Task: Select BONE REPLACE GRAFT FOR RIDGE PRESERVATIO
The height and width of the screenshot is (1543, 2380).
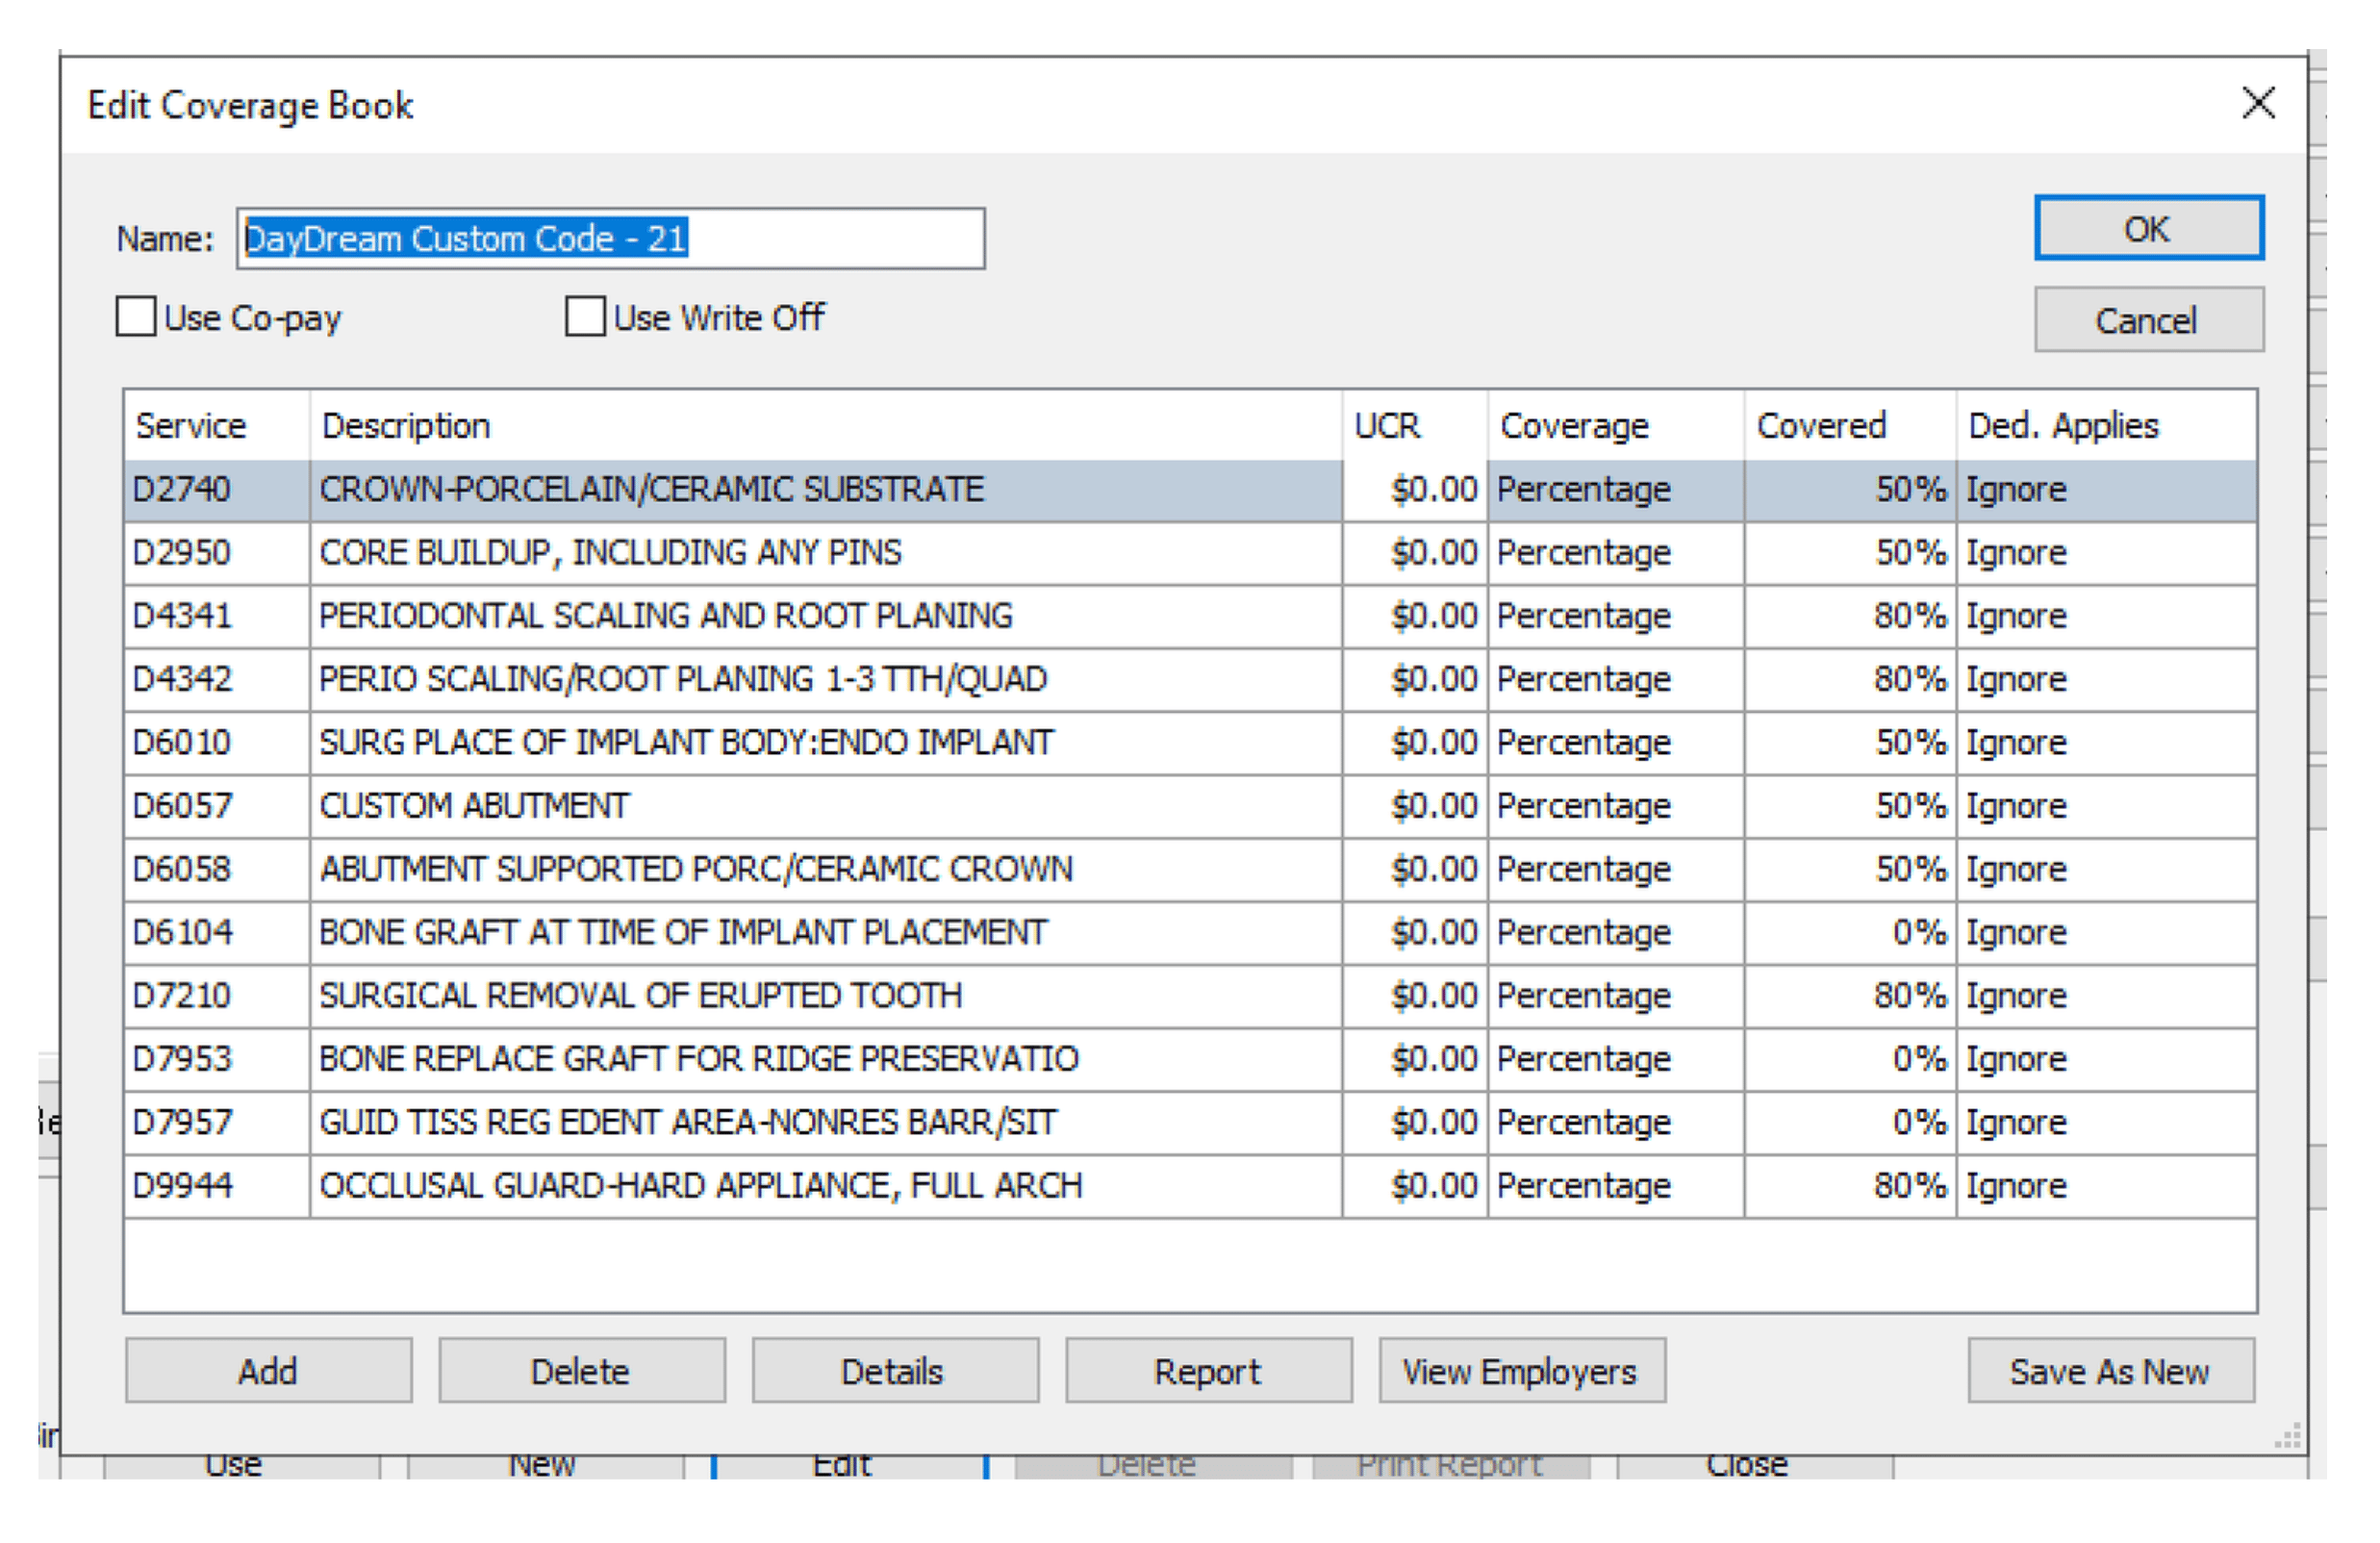Action: pyautogui.click(x=699, y=1059)
